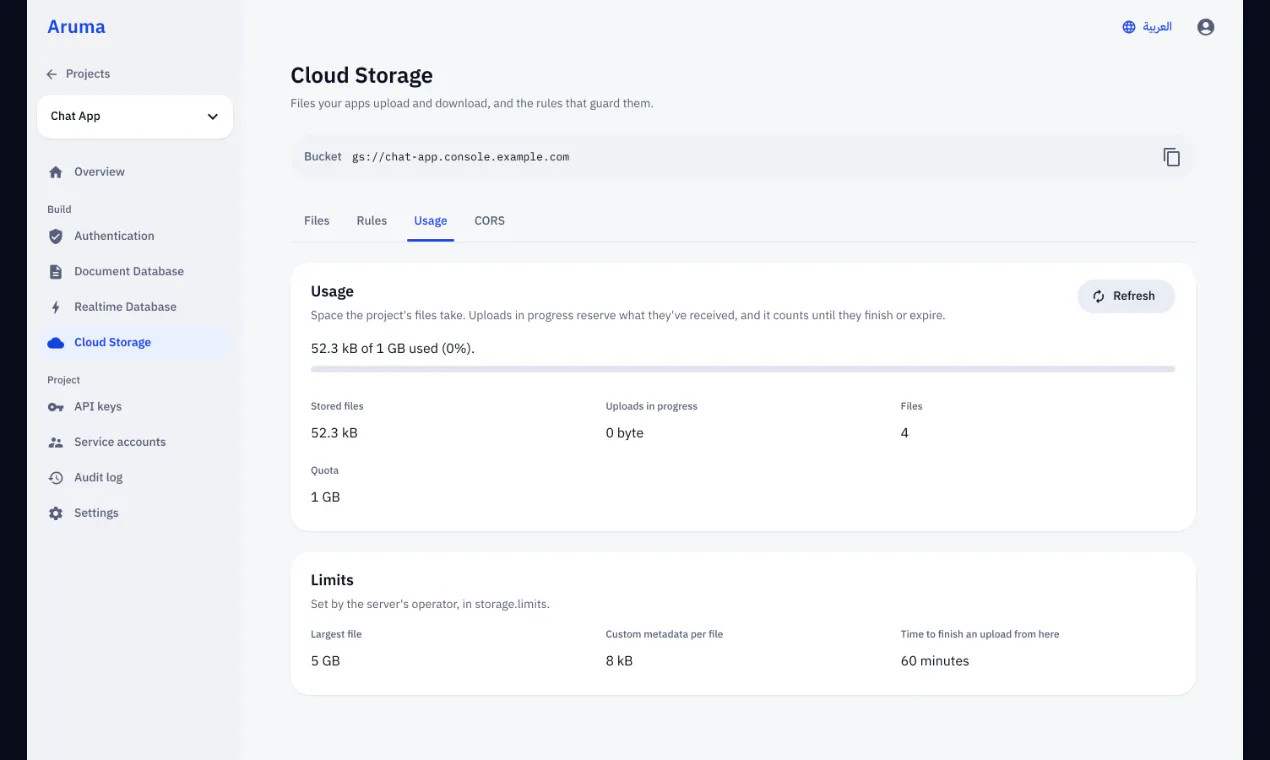The width and height of the screenshot is (1270, 760).
Task: Click the Largest file value 5 GB
Action: point(326,661)
